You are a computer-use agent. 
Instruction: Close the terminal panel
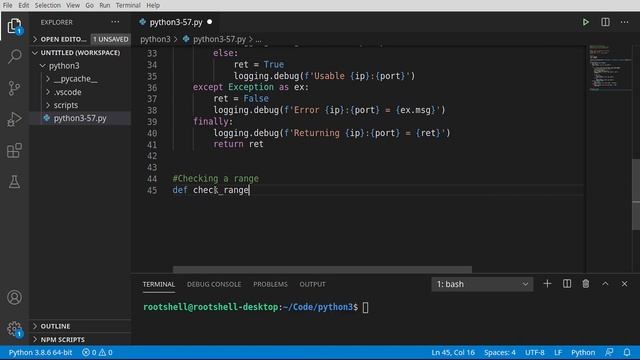click(624, 284)
